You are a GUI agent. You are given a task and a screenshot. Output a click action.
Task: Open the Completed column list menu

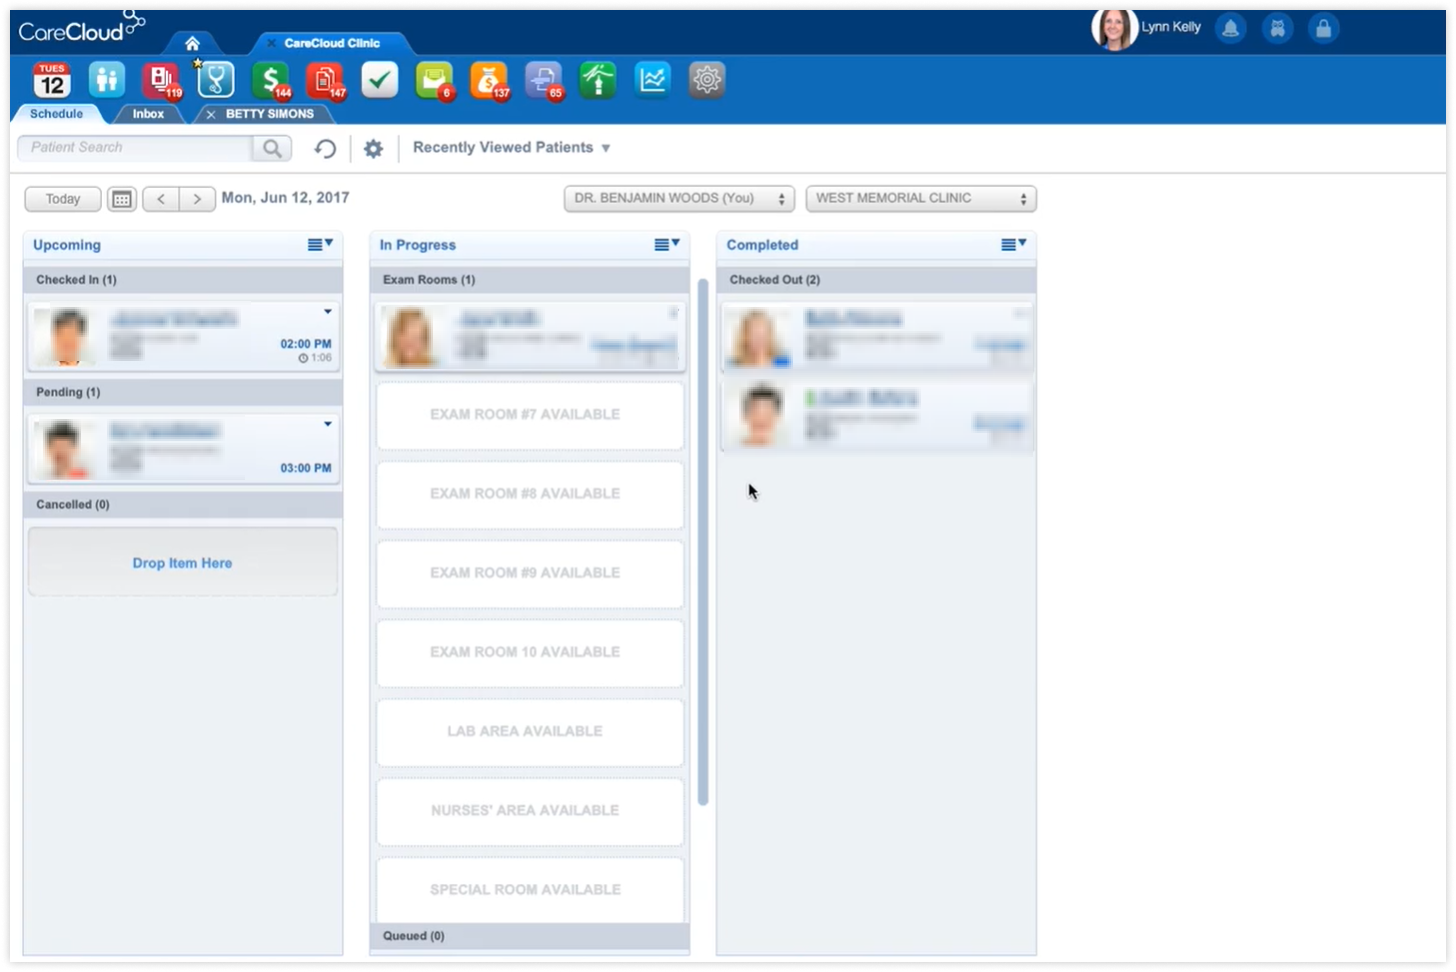tap(1014, 244)
